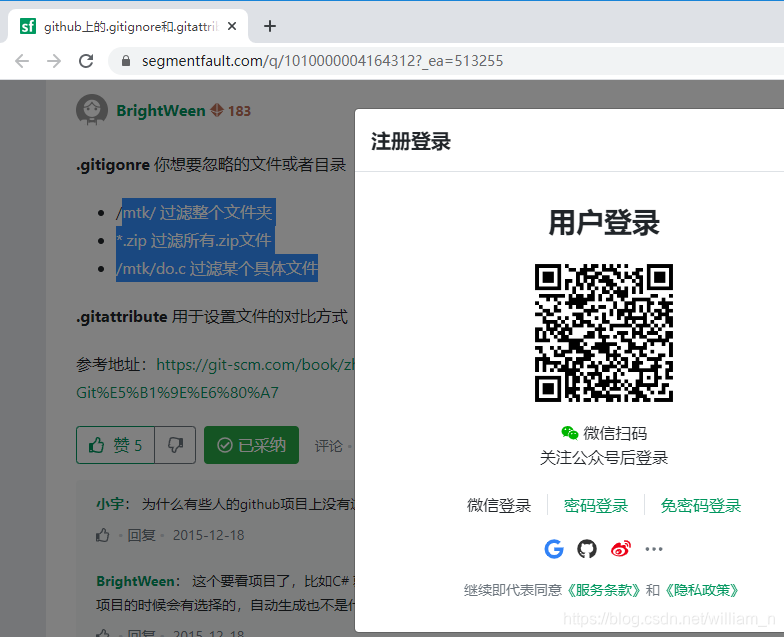The width and height of the screenshot is (784, 637).
Task: Upvote the answer with 赞 5
Action: (x=116, y=445)
